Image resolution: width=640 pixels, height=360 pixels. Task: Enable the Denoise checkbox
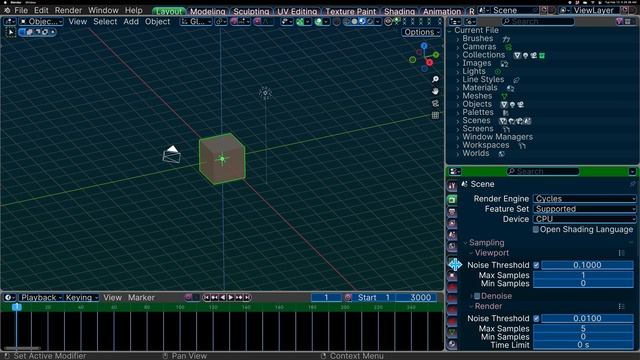point(477,296)
